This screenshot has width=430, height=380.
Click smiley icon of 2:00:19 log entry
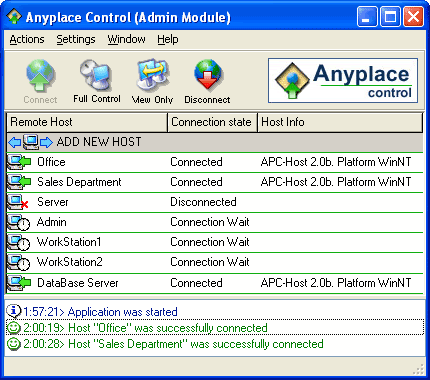tap(13, 328)
